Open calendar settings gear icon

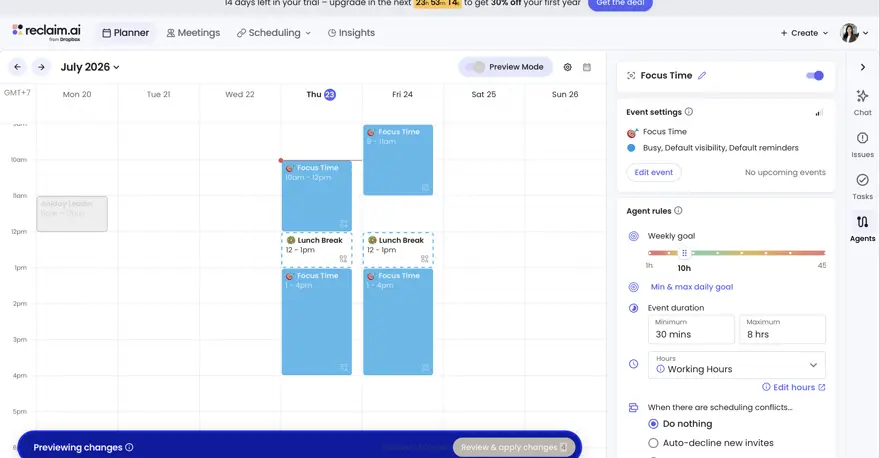[567, 67]
